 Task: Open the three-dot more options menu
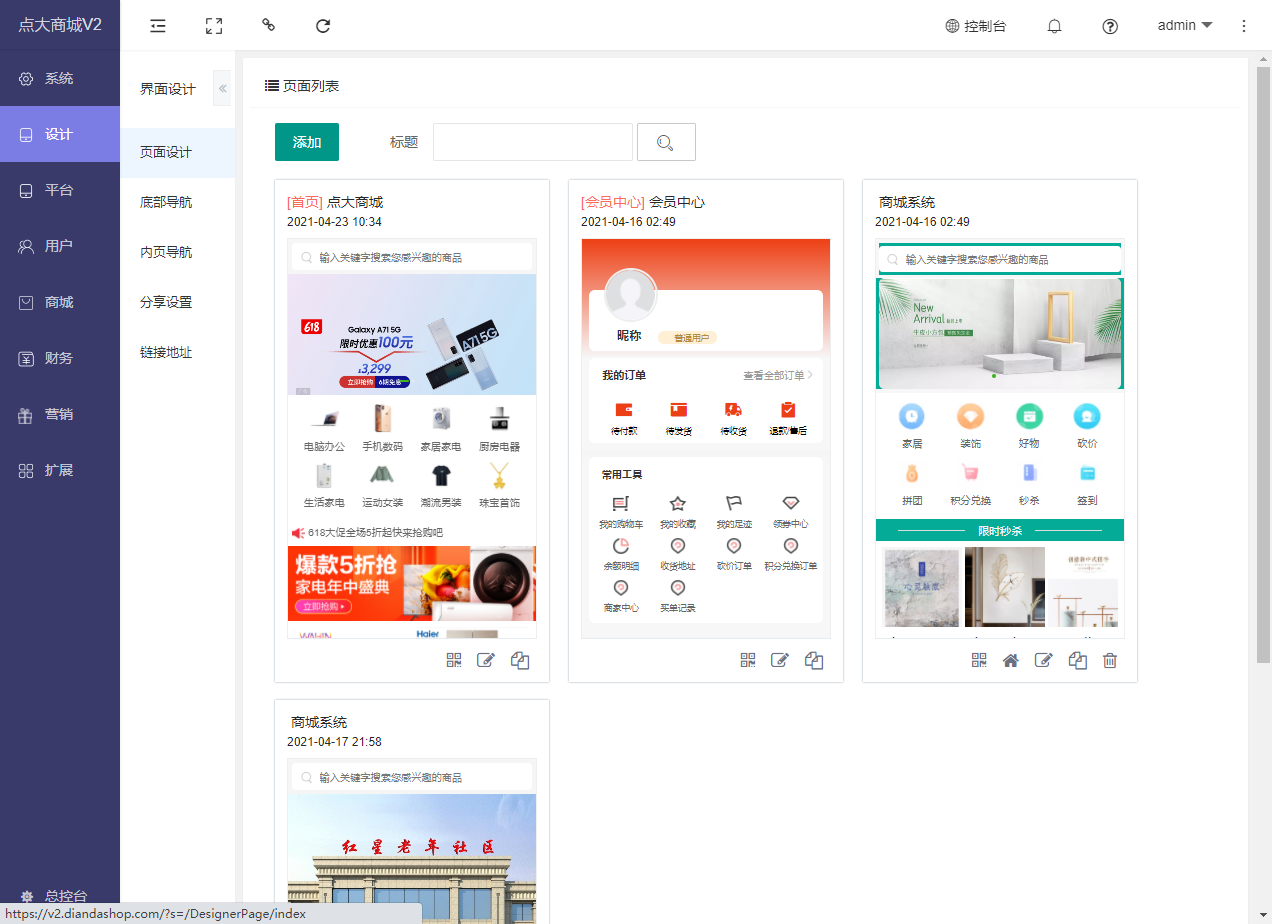point(1244,26)
